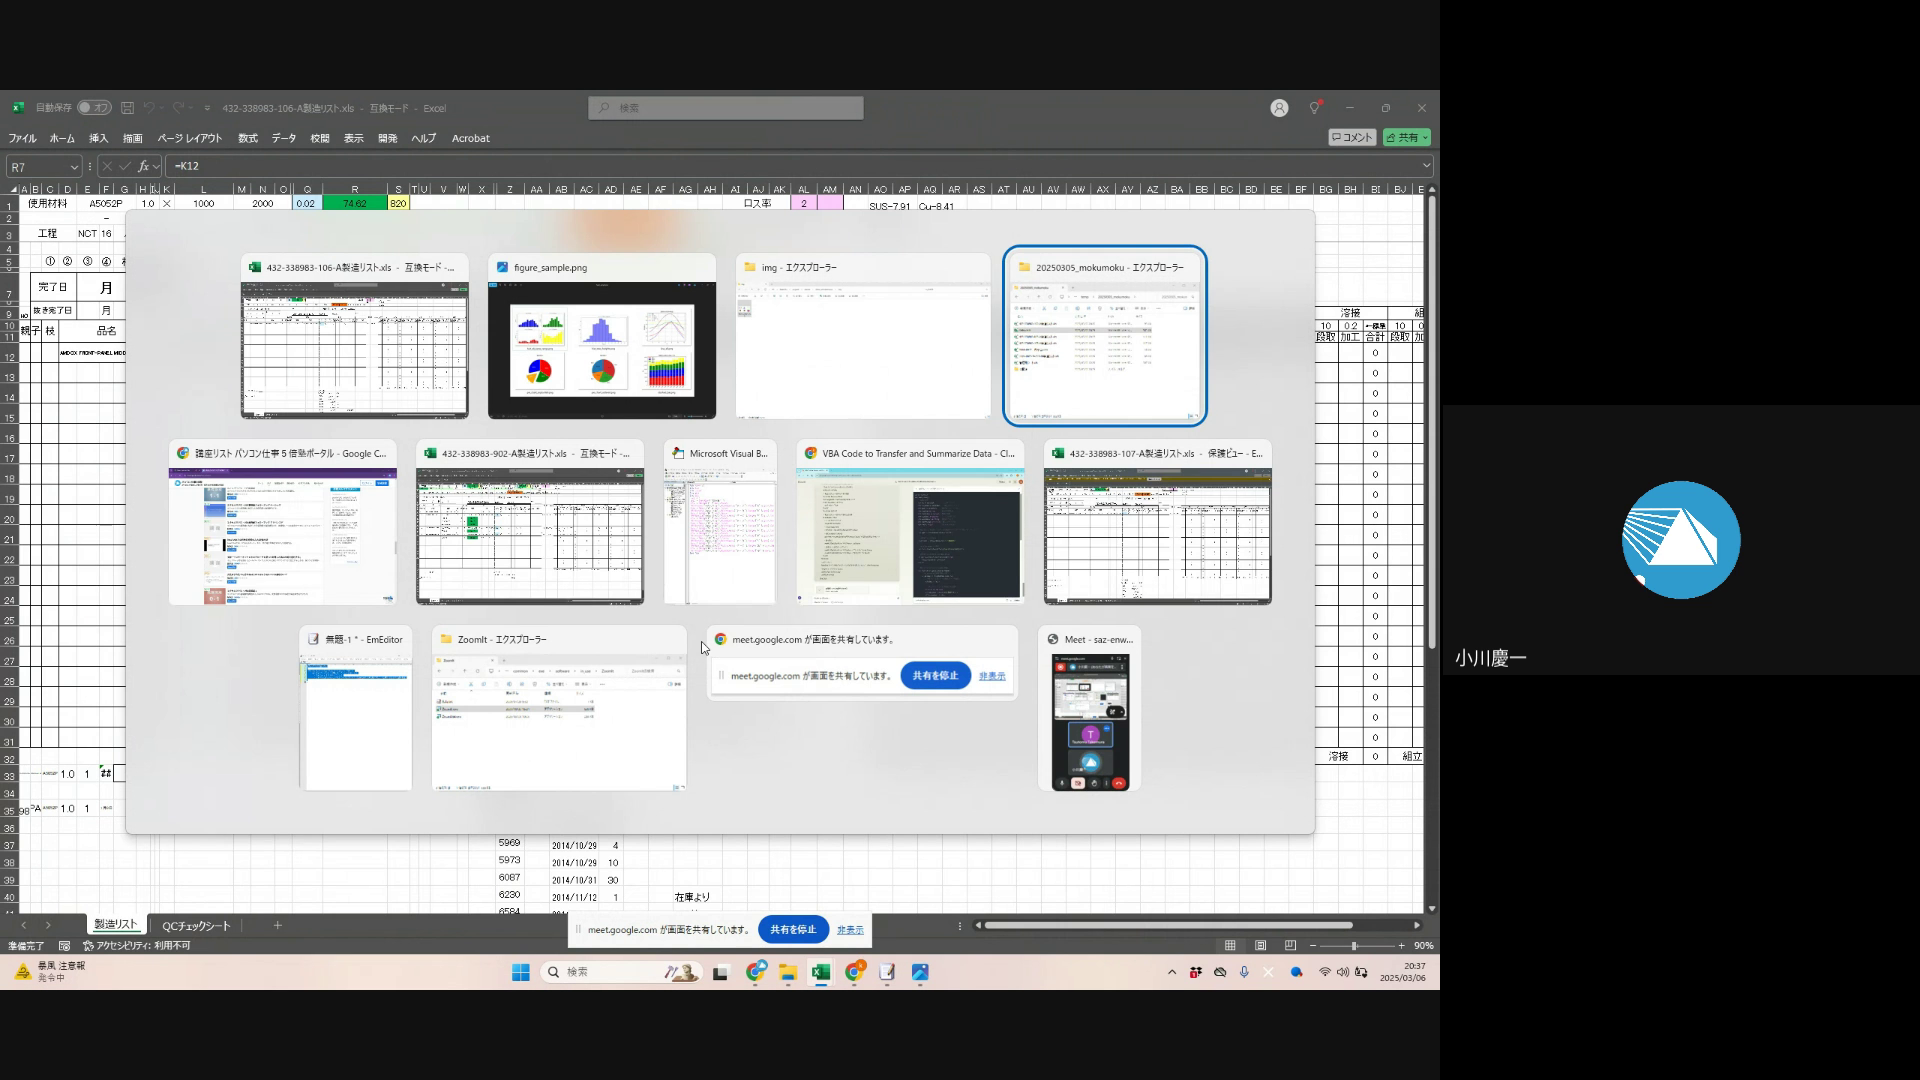Open the ページ レイアウト ribbon tab

pyautogui.click(x=189, y=138)
